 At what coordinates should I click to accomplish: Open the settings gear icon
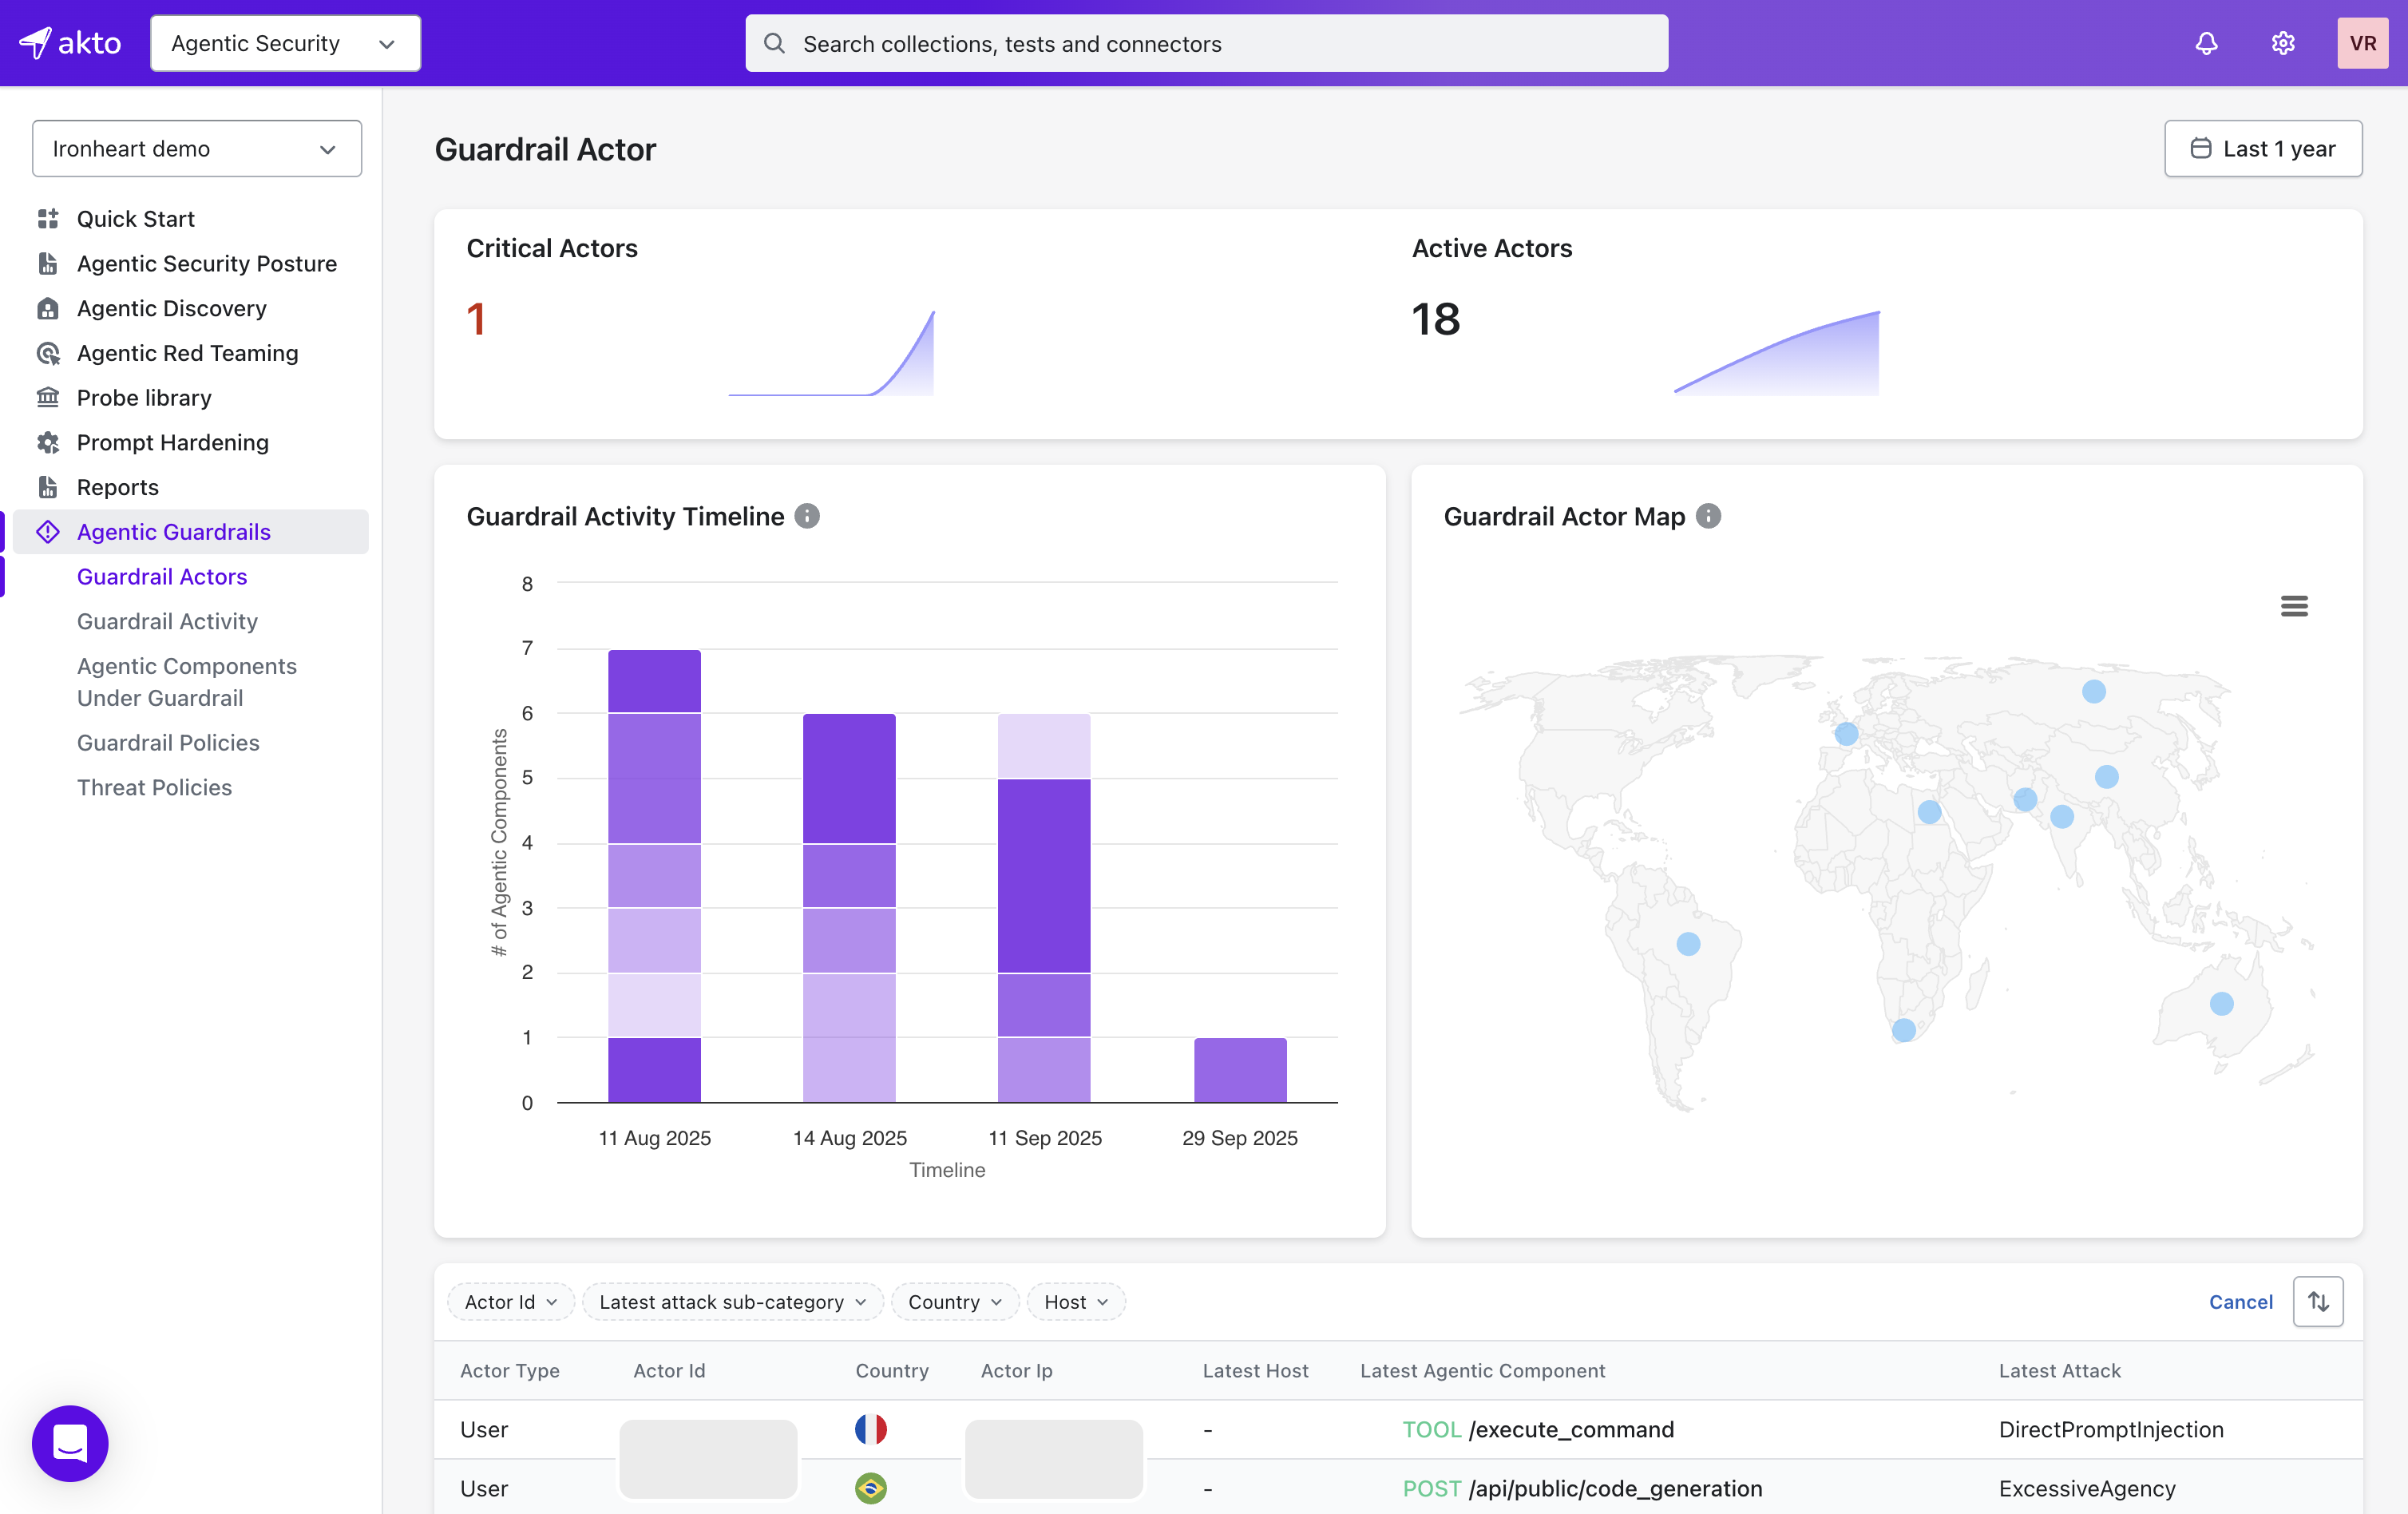point(2283,43)
